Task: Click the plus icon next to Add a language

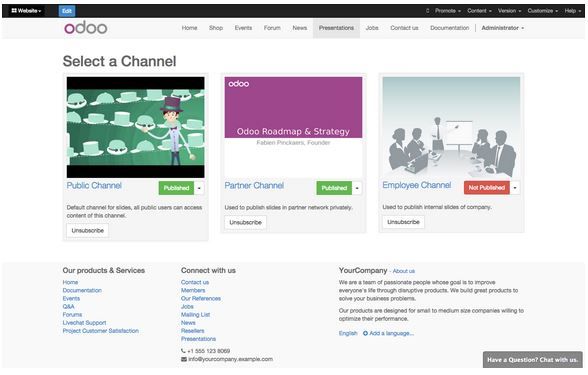Action: 365,333
